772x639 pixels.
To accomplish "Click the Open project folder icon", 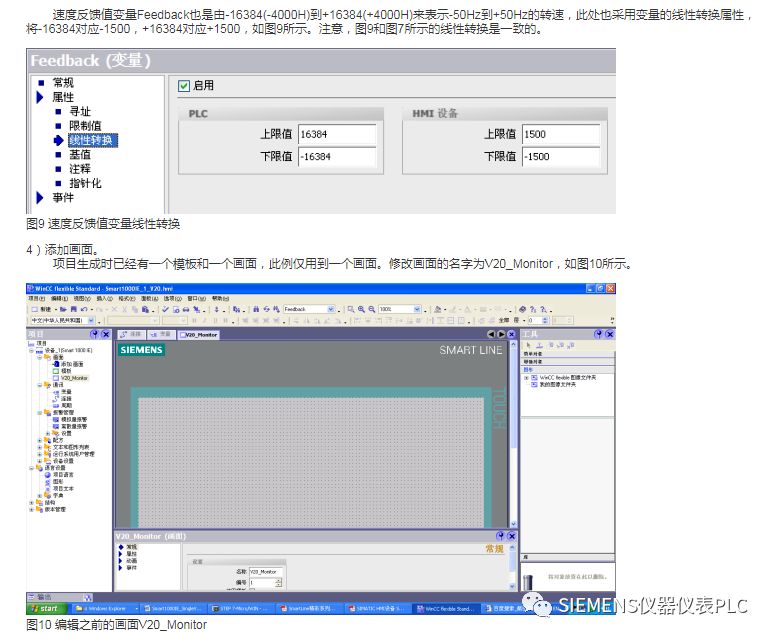I will coord(64,309).
